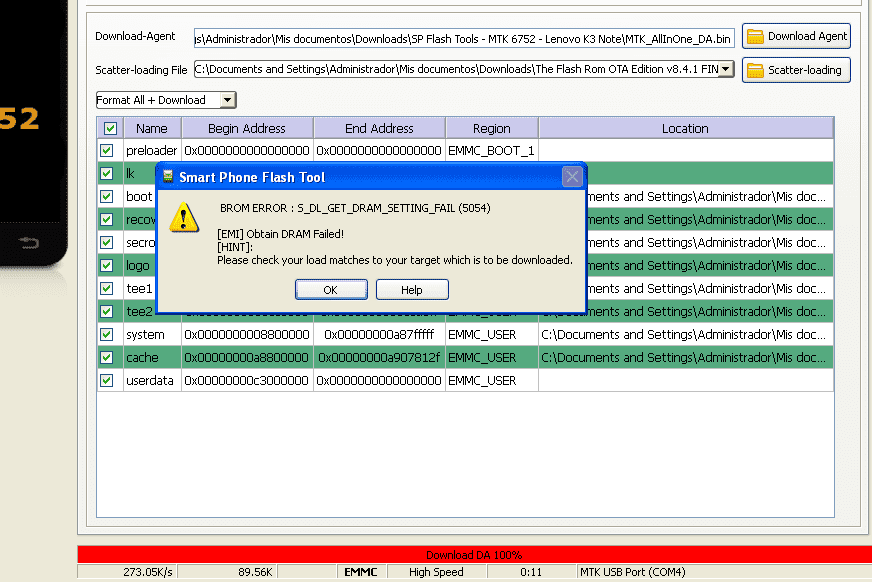Uncheck the secro partition checkbox

pyautogui.click(x=107, y=242)
